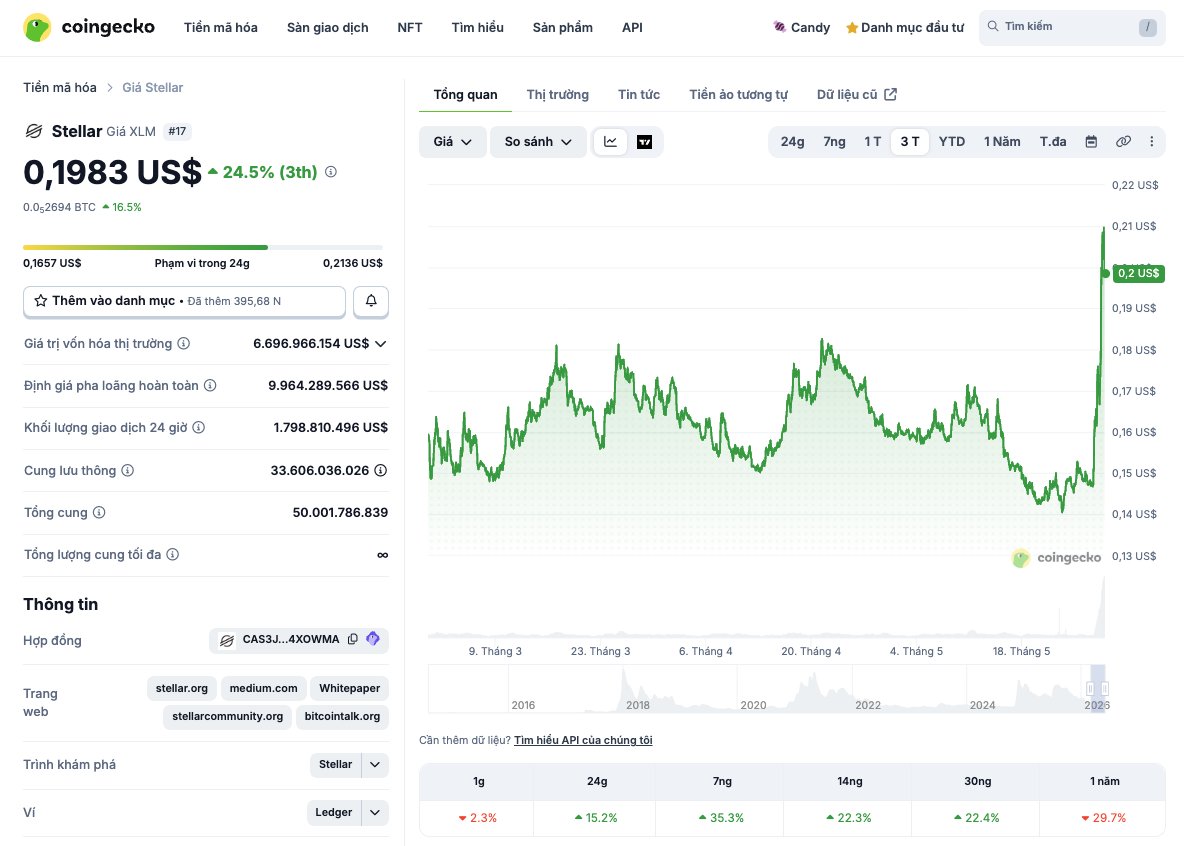The width and height of the screenshot is (1184, 846).
Task: Select the 24g chart range
Action: 792,141
